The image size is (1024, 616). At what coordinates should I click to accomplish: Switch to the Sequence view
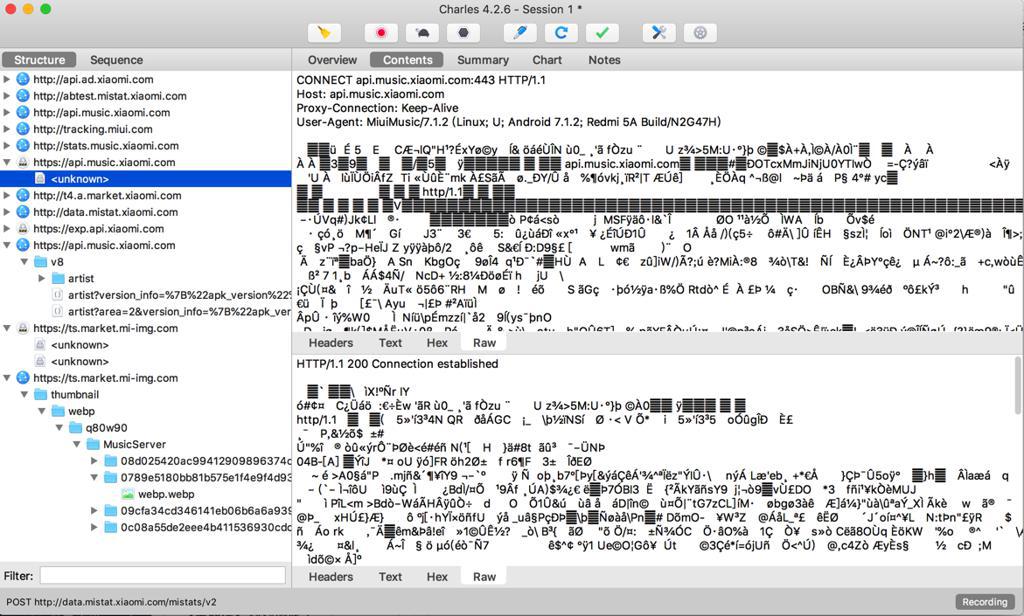[x=116, y=59]
